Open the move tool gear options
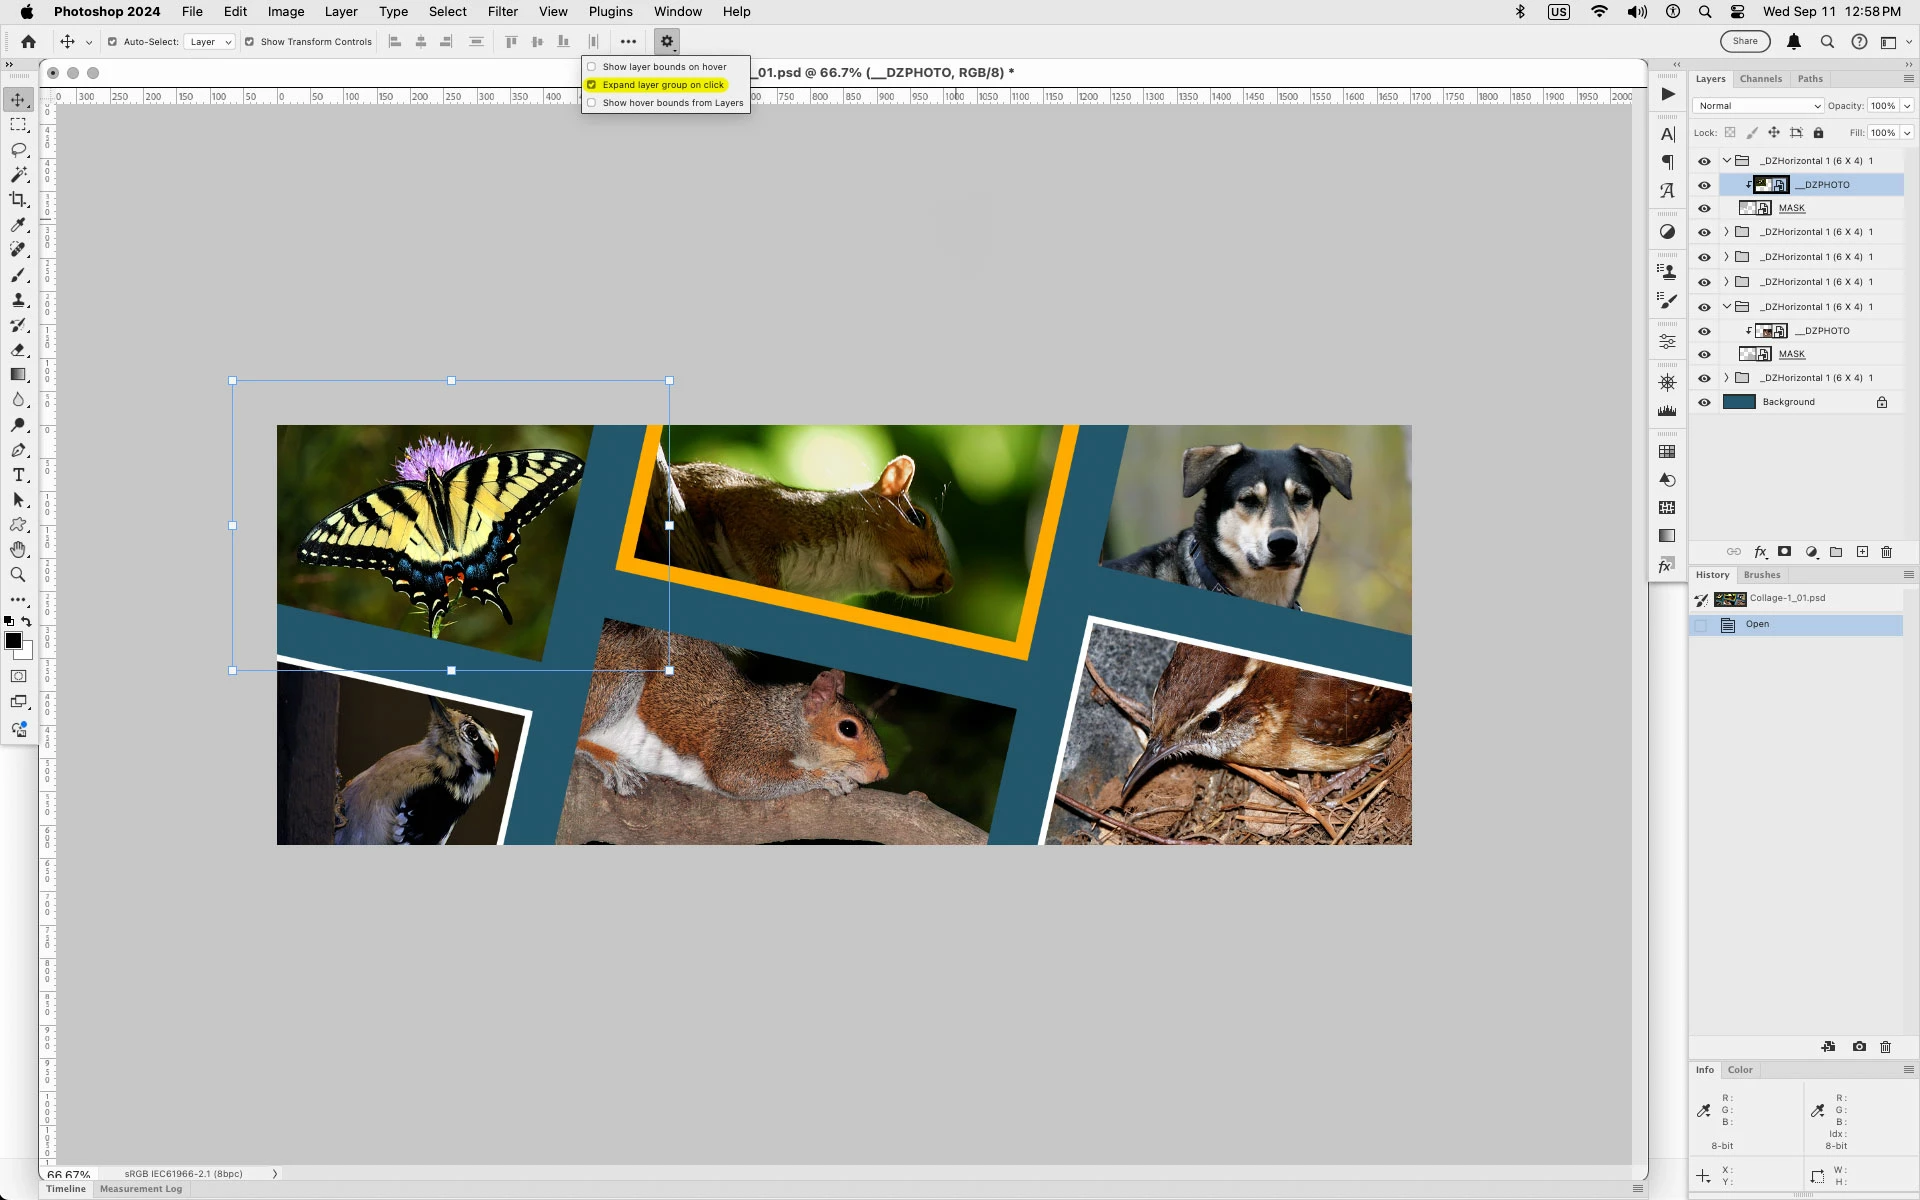This screenshot has width=1920, height=1200. [x=667, y=41]
